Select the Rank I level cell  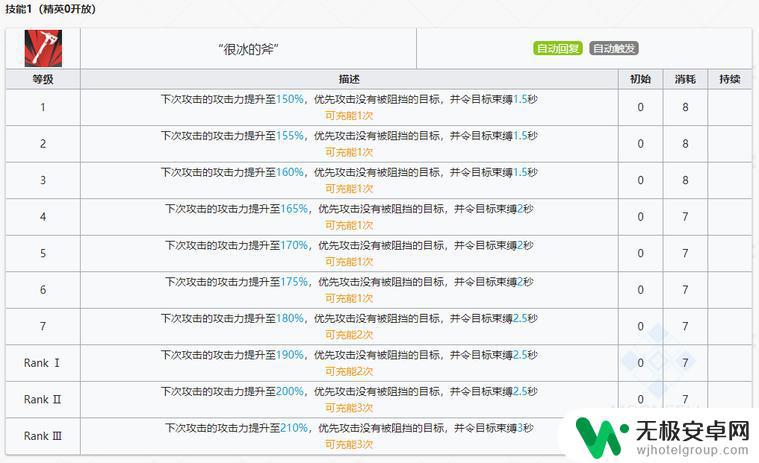tap(43, 363)
